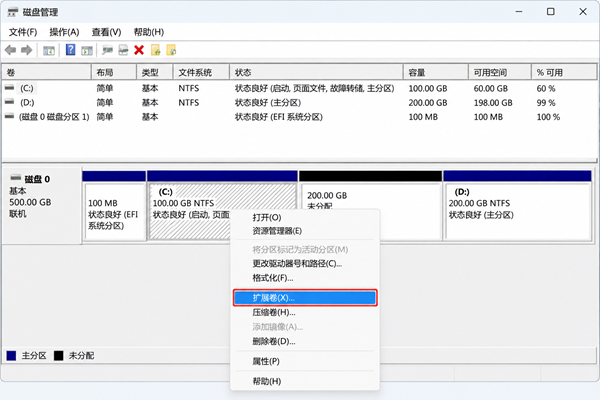Toggle the show/hide action pane icon
Viewport: 600px width, 400px height.
pos(87,50)
